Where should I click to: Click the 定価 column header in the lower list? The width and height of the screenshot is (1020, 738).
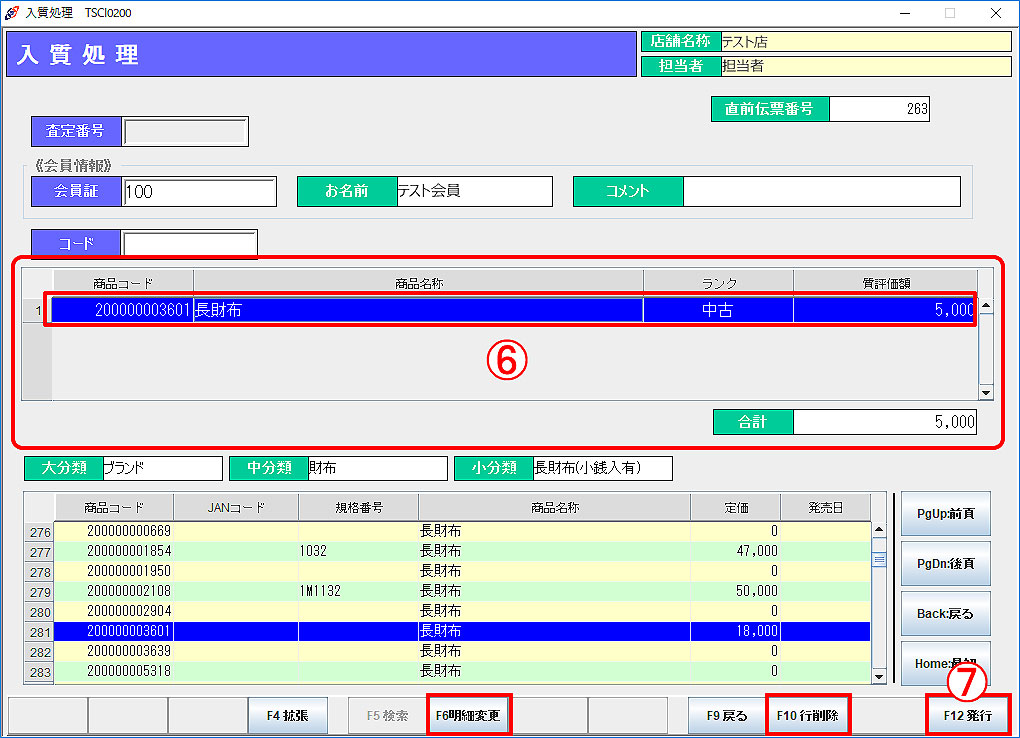pos(735,508)
